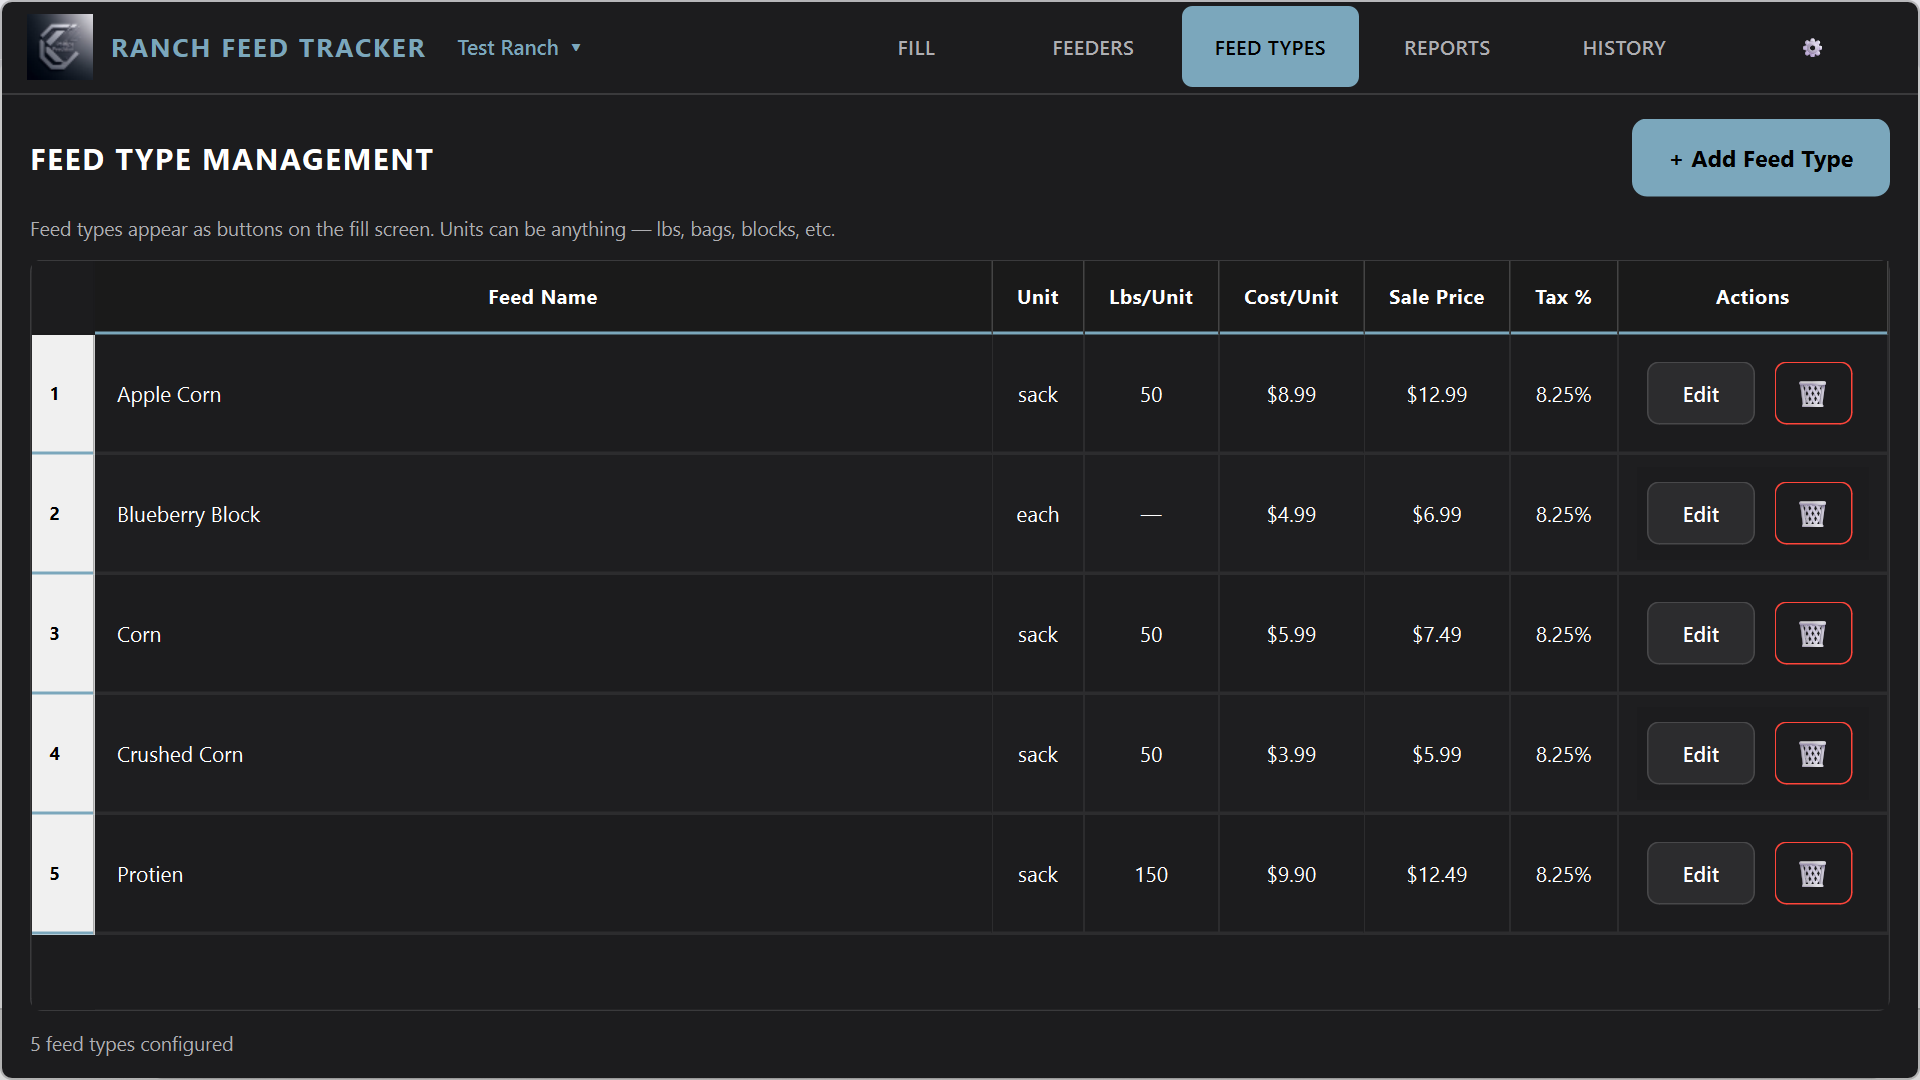Select the row handle numbered 5
1920x1080 pixels.
tap(62, 873)
